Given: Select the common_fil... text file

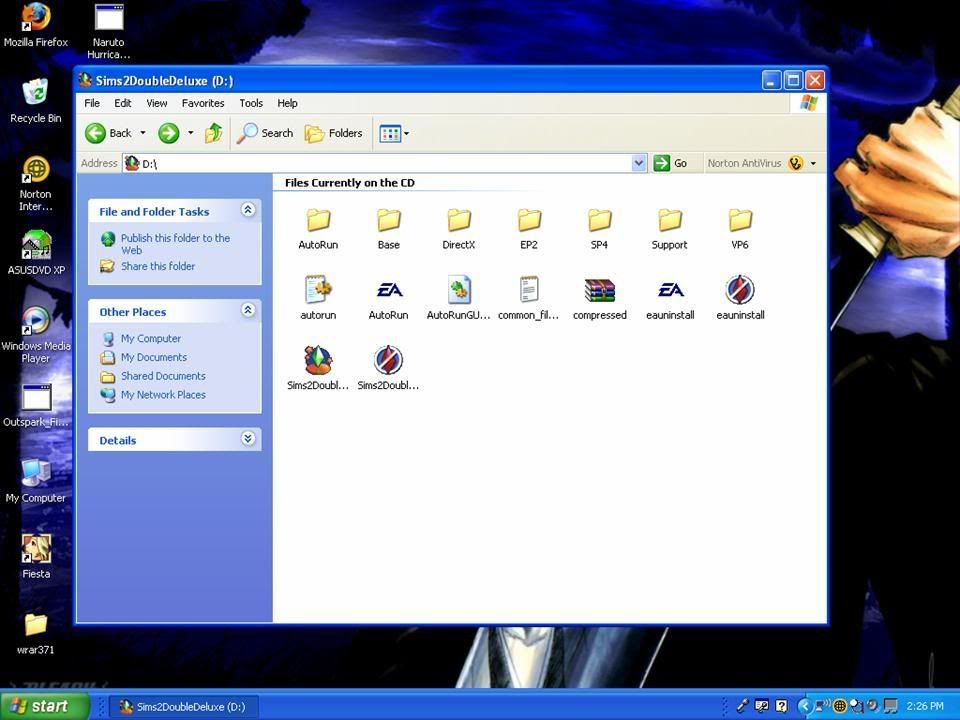Looking at the screenshot, I should tap(529, 298).
